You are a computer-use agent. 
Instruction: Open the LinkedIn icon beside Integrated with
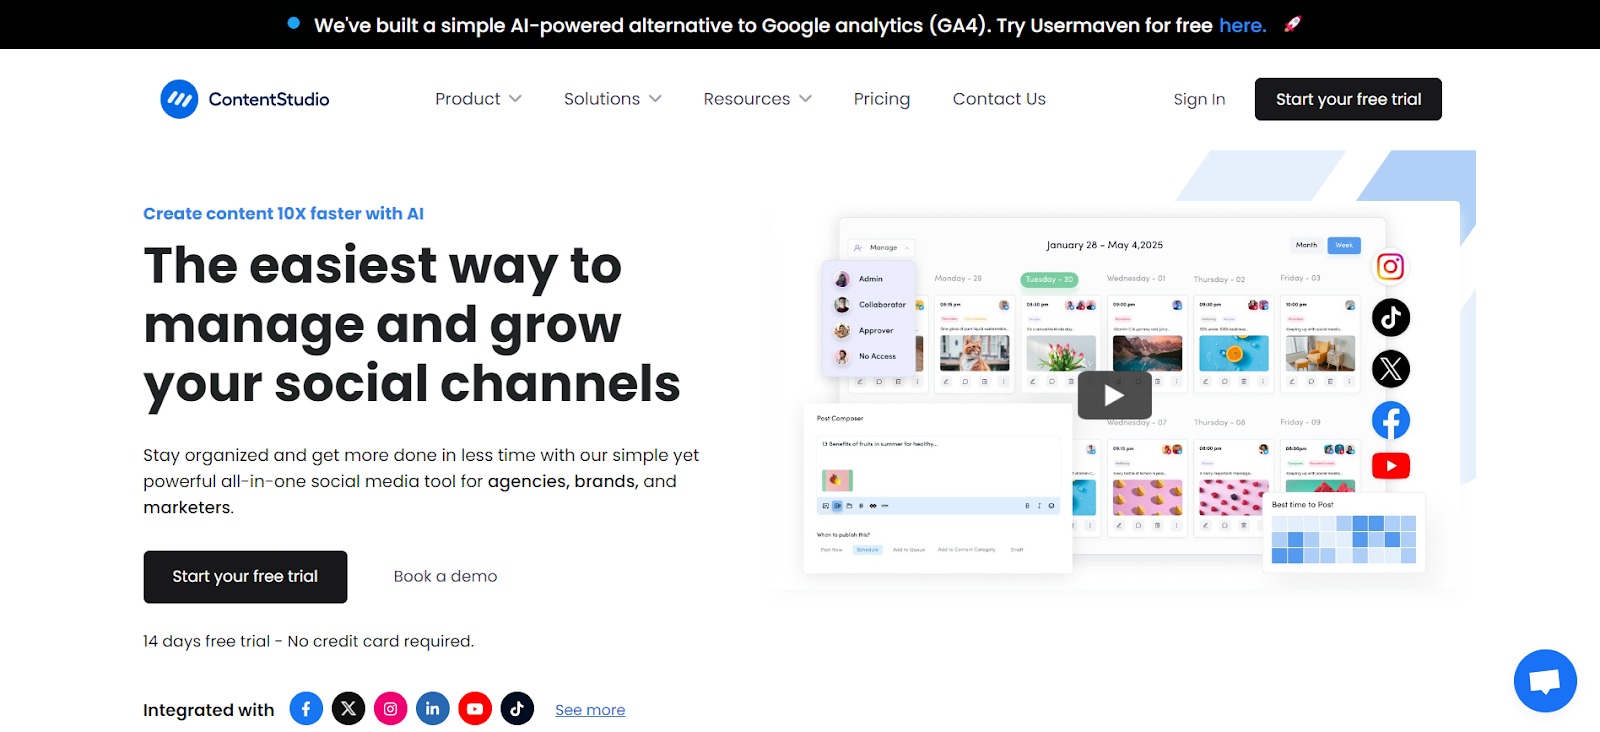click(x=432, y=709)
